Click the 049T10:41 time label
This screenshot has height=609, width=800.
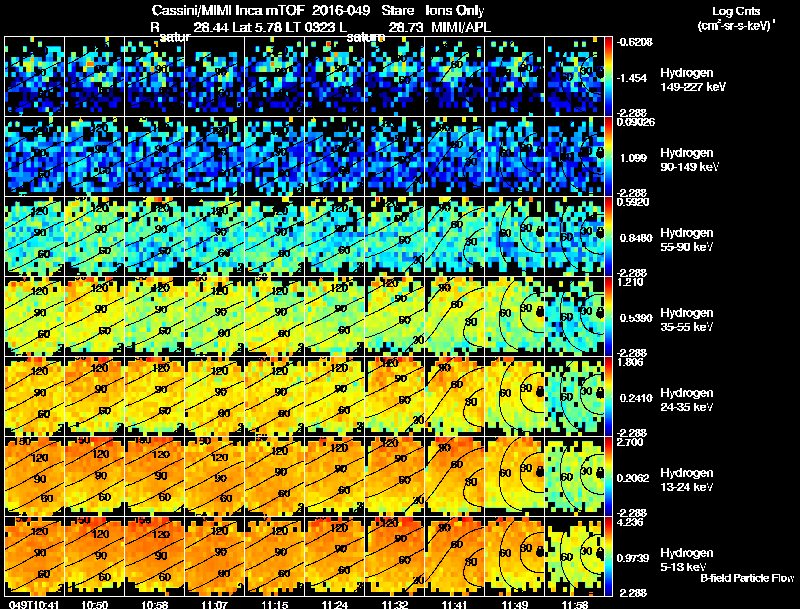(34, 604)
